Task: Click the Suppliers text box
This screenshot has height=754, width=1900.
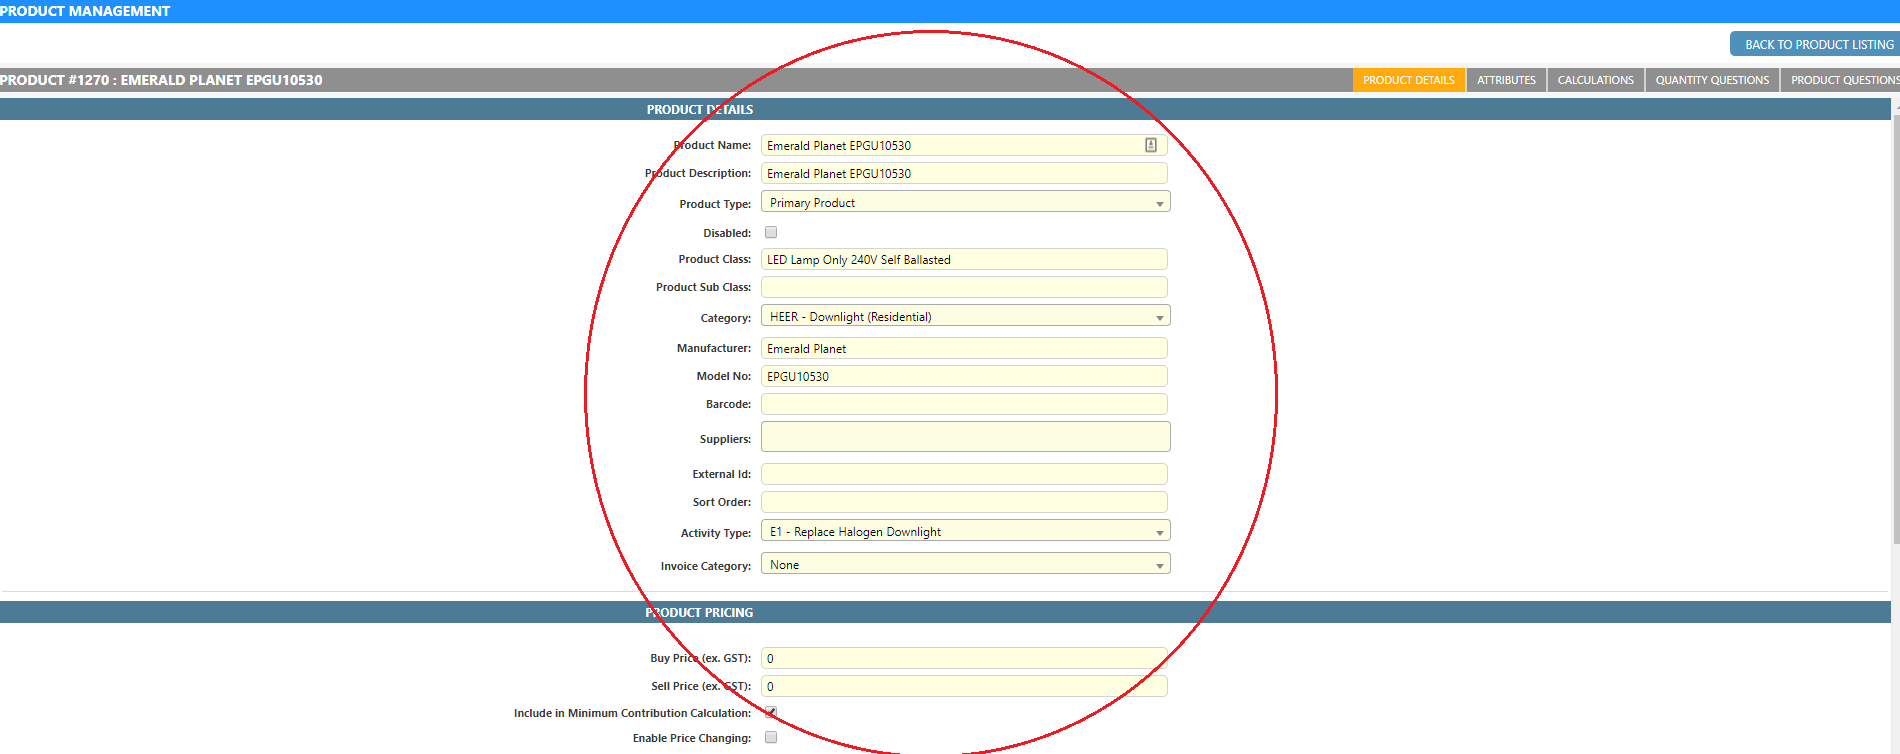Action: pyautogui.click(x=965, y=437)
